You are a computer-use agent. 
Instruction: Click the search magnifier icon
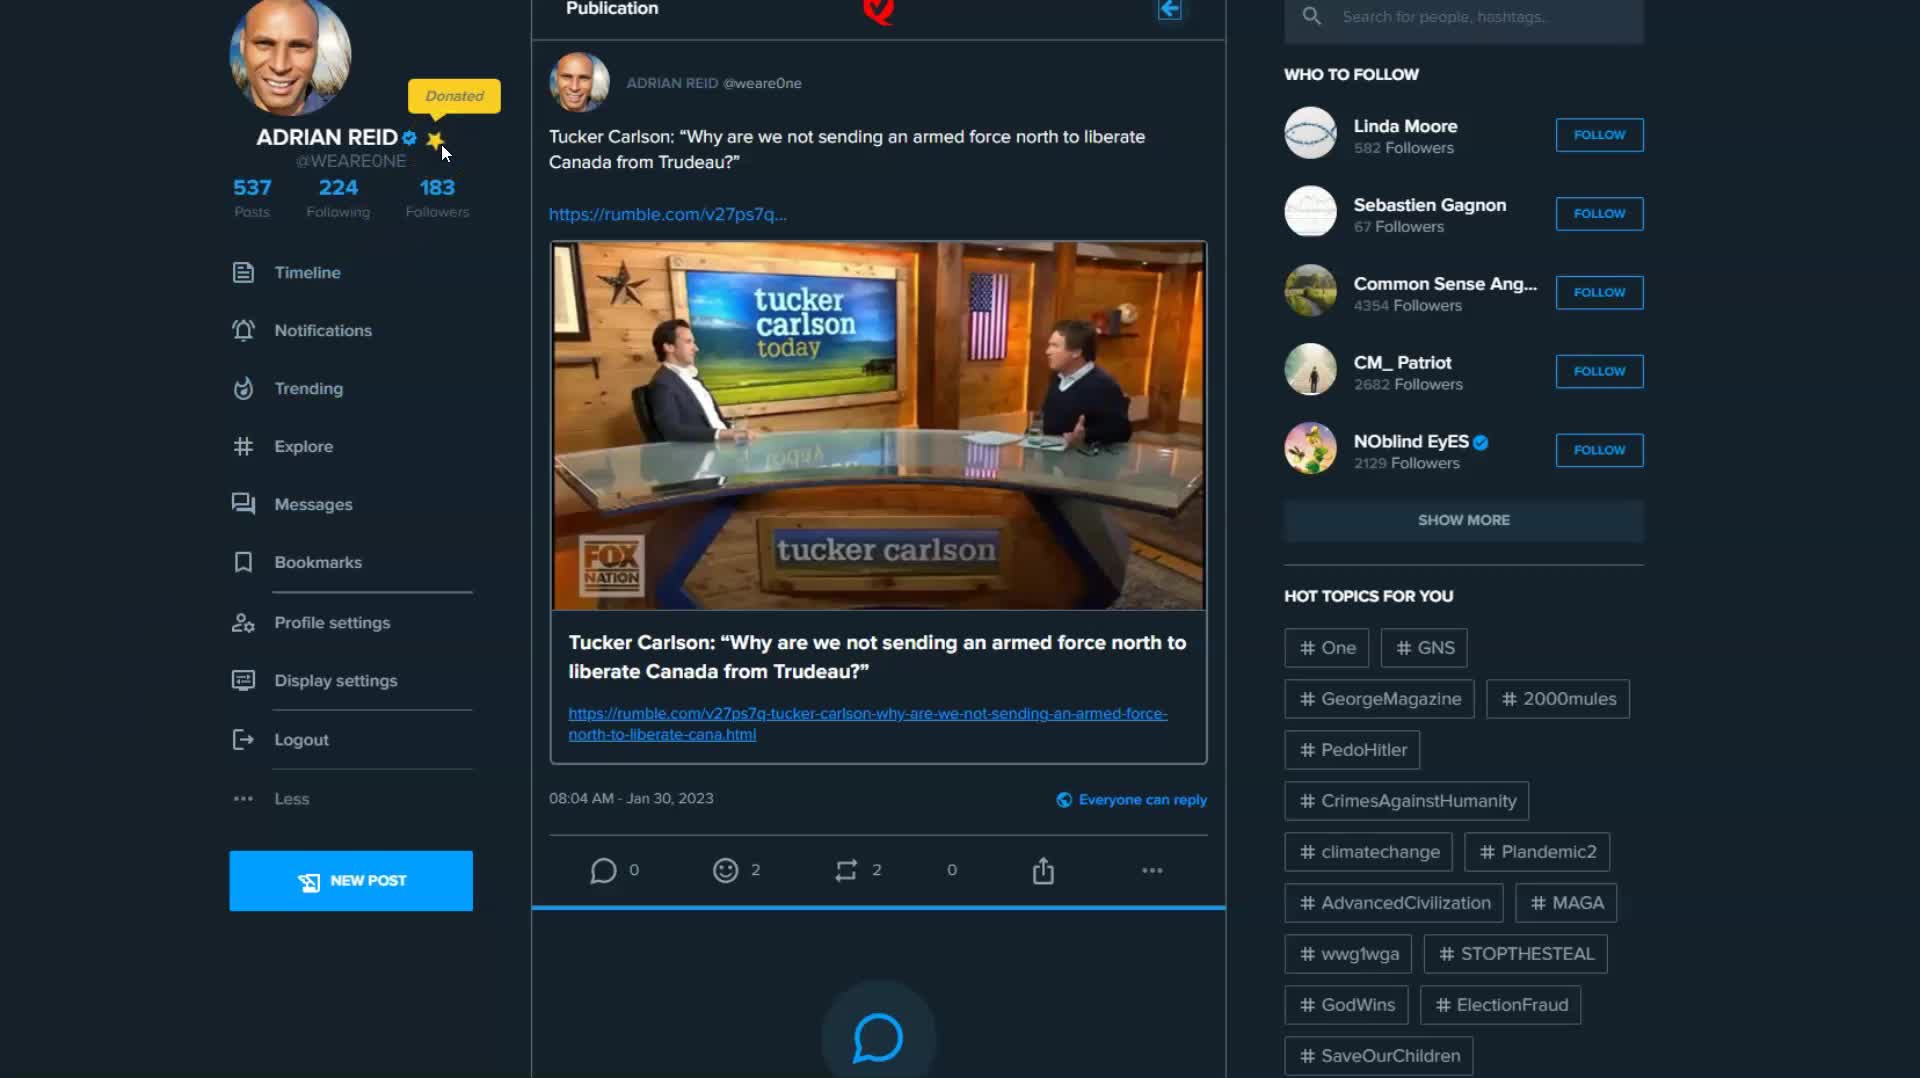(x=1312, y=16)
